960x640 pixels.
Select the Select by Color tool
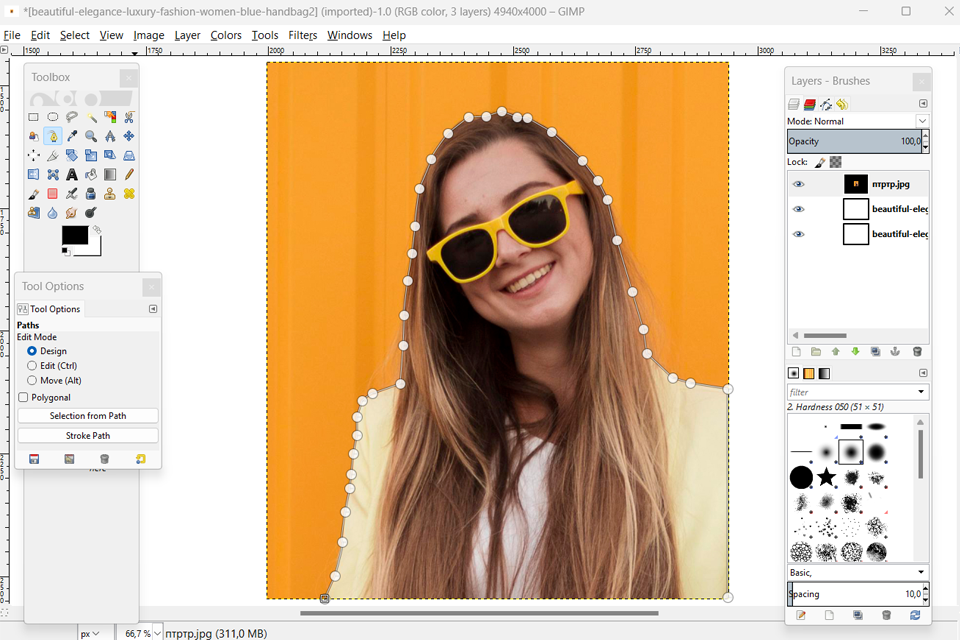coord(110,117)
